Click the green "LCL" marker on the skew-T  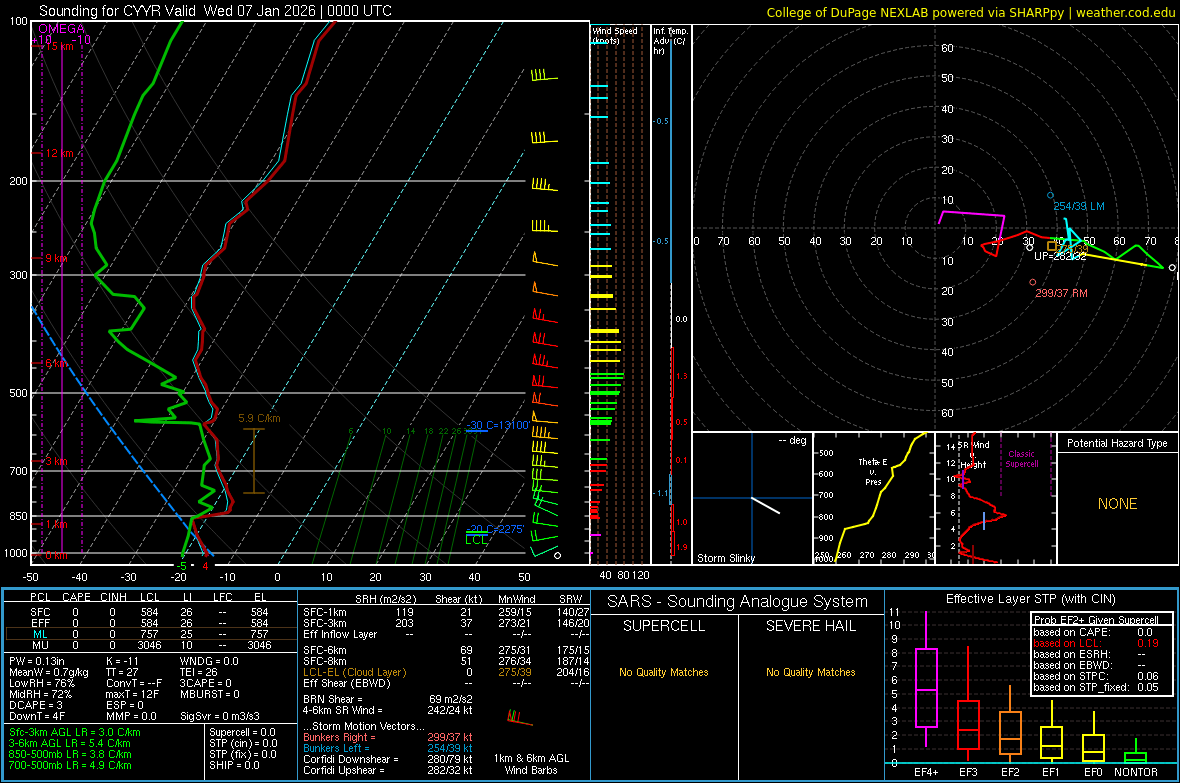pos(476,540)
